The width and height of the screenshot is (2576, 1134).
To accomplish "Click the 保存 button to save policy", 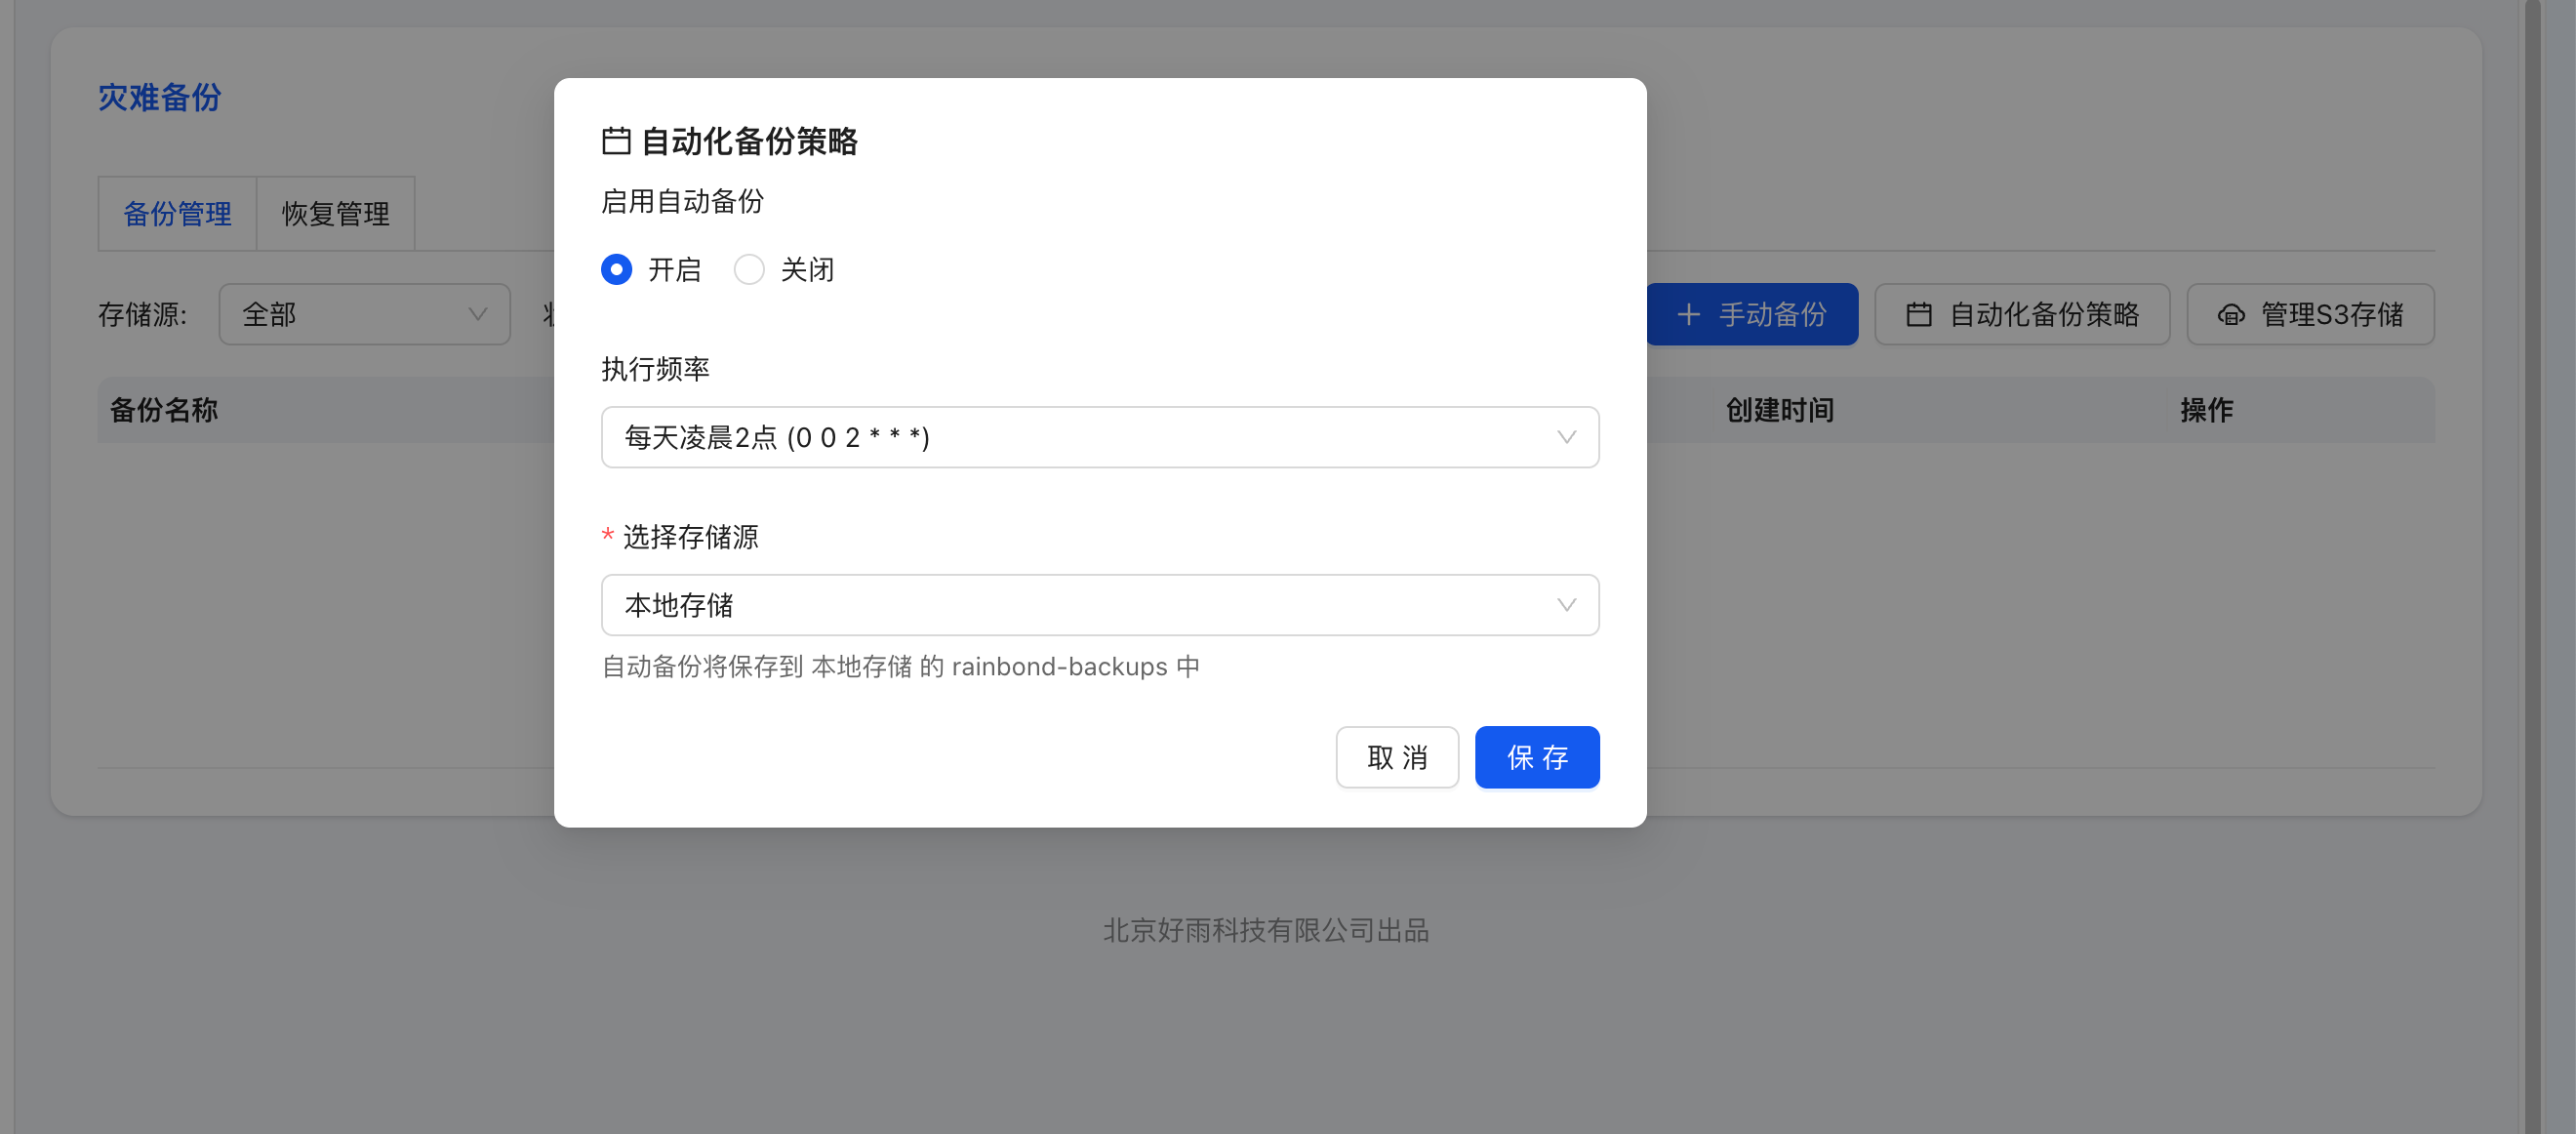I will tap(1537, 757).
